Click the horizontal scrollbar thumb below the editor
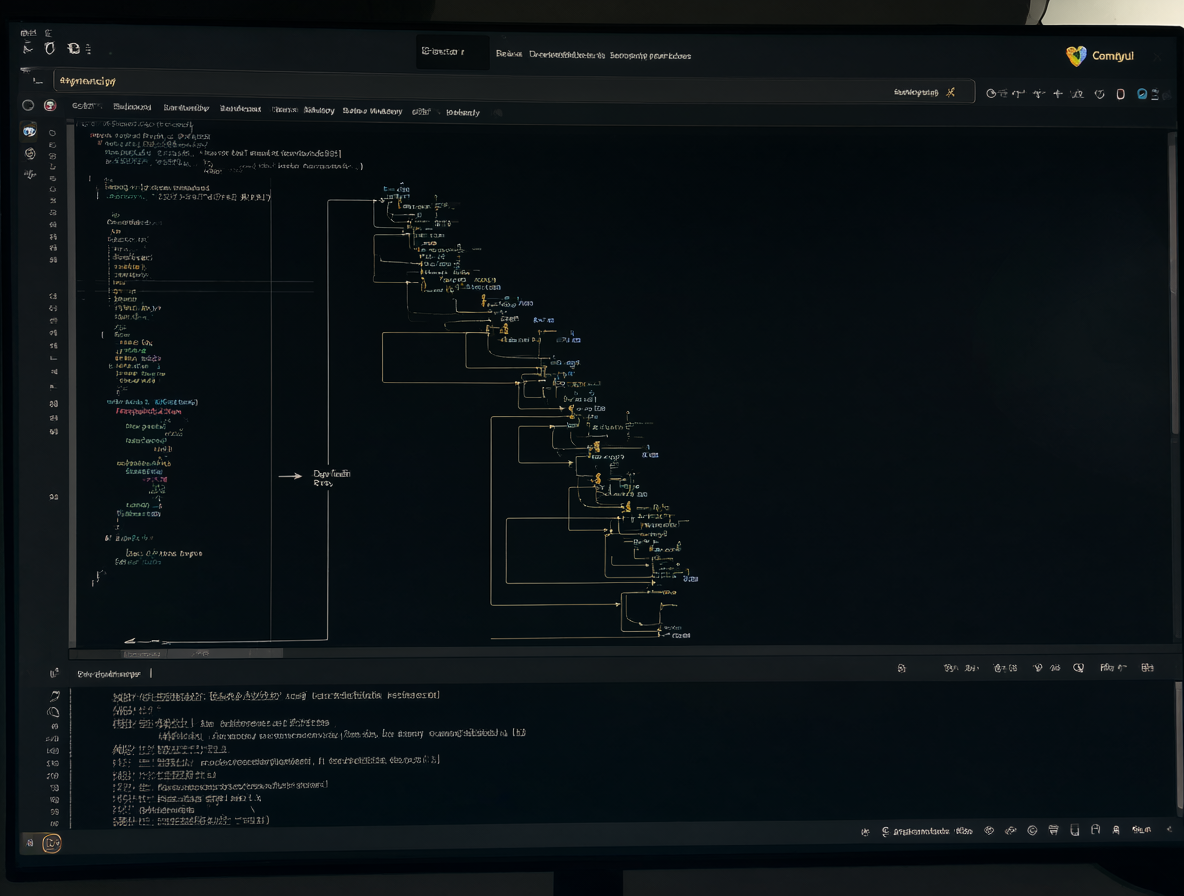Image resolution: width=1184 pixels, height=896 pixels. tap(202, 654)
